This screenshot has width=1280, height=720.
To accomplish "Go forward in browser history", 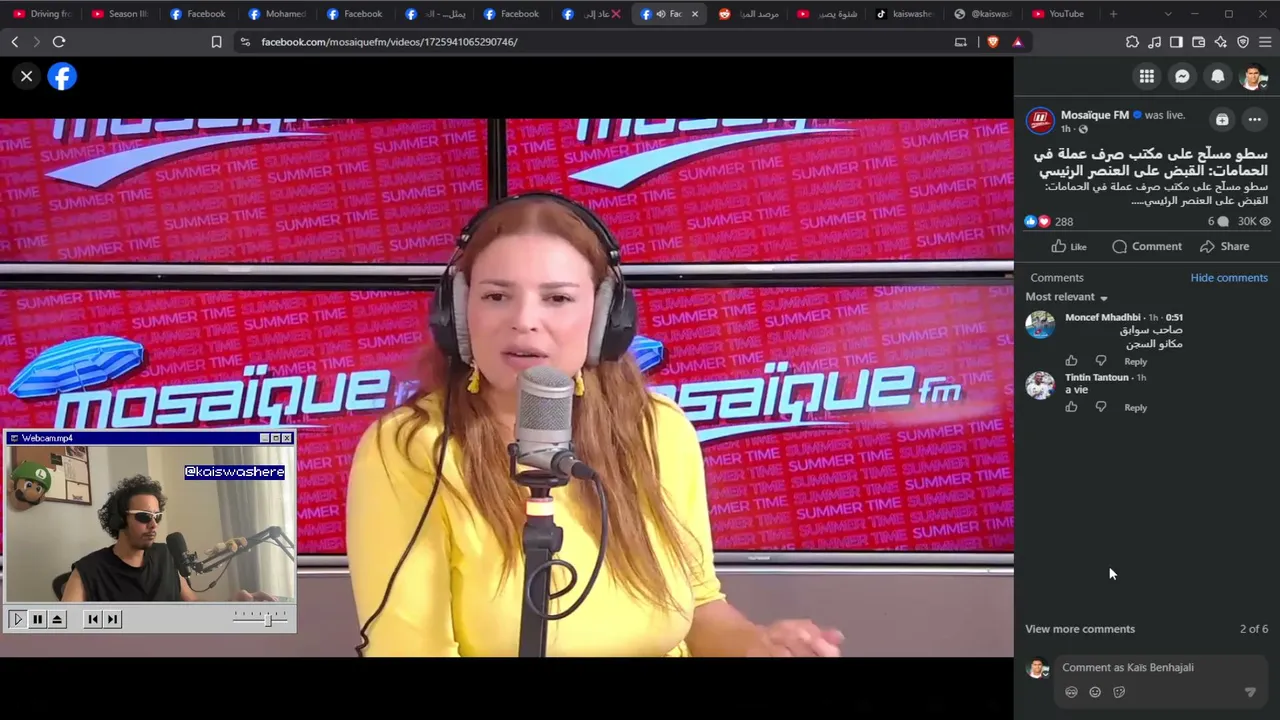I will pos(37,42).
